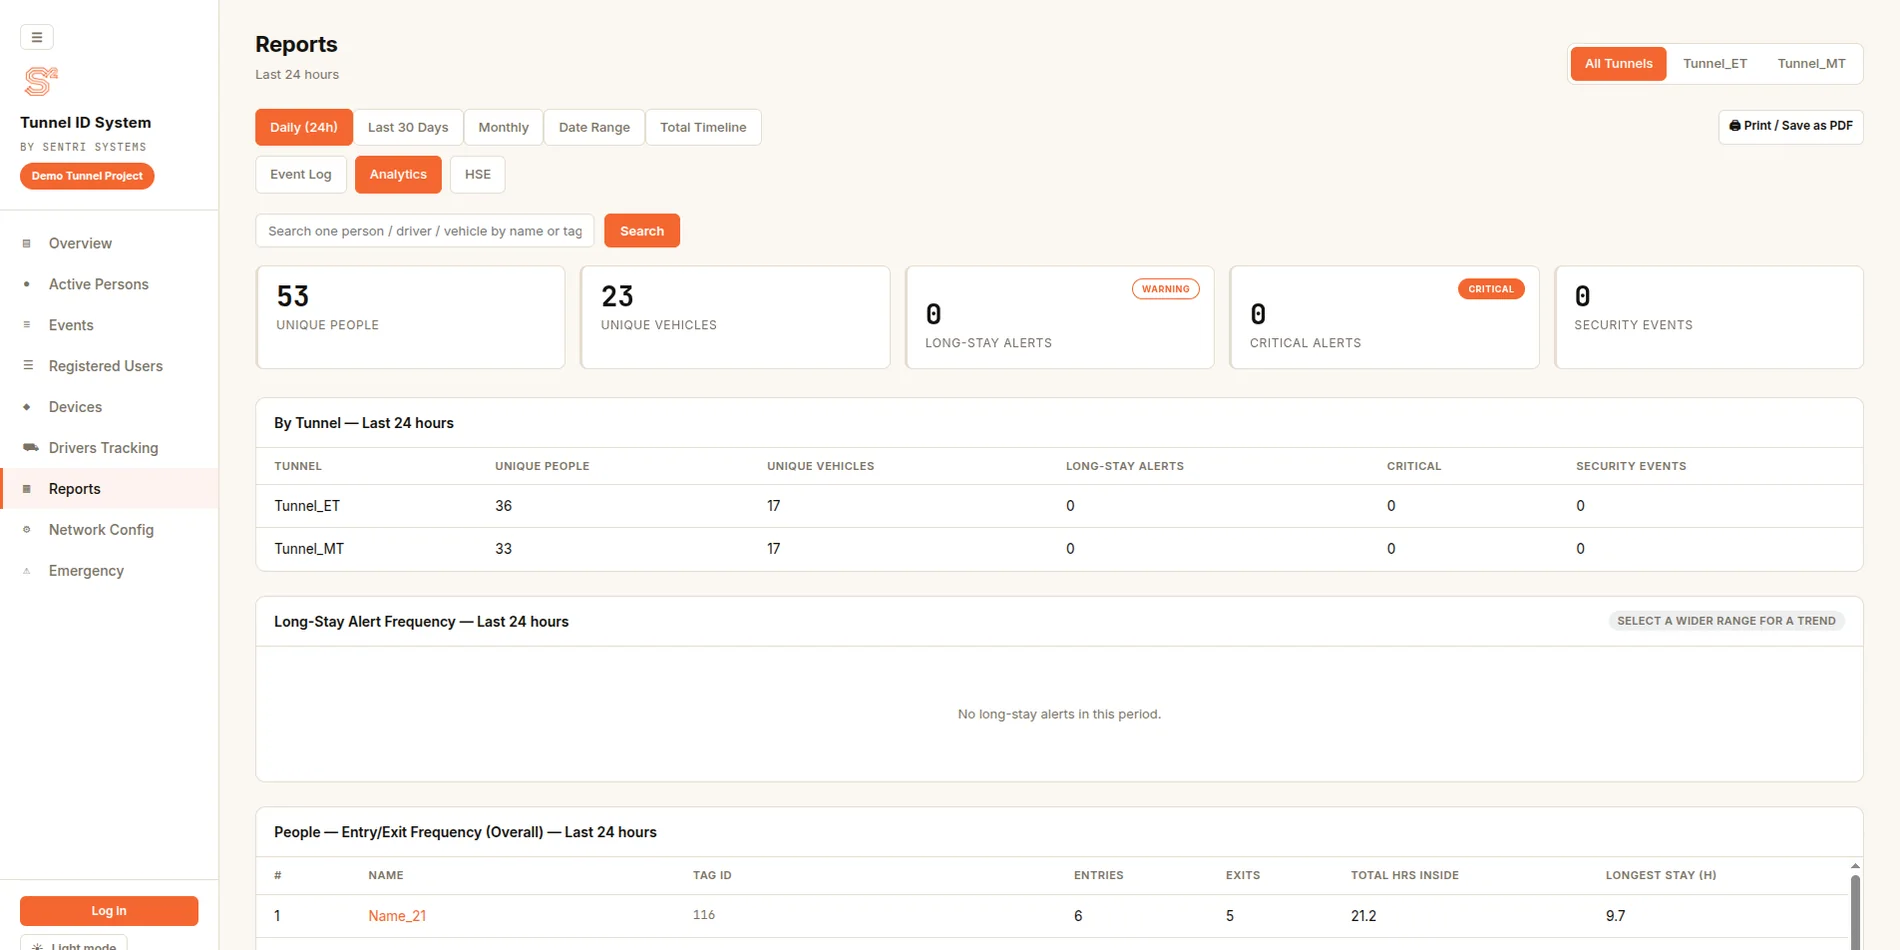This screenshot has height=950, width=1900.
Task: Select the Daily (24h) range
Action: click(304, 127)
